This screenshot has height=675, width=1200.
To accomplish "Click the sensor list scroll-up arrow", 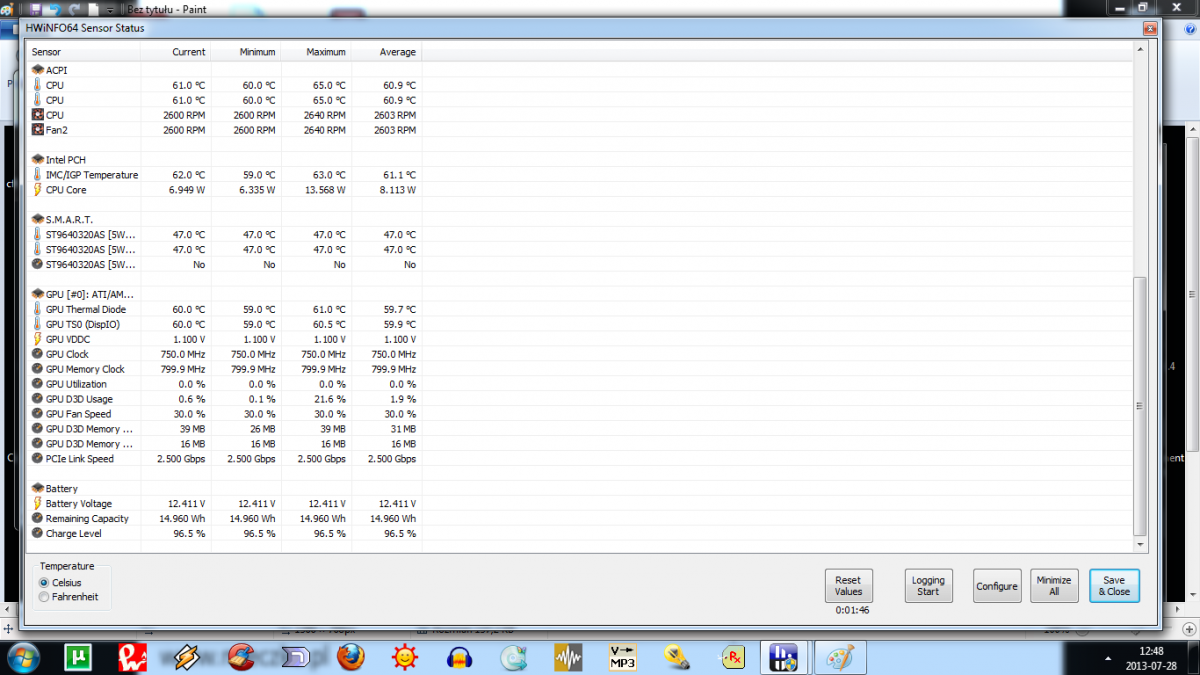I will click(1139, 51).
